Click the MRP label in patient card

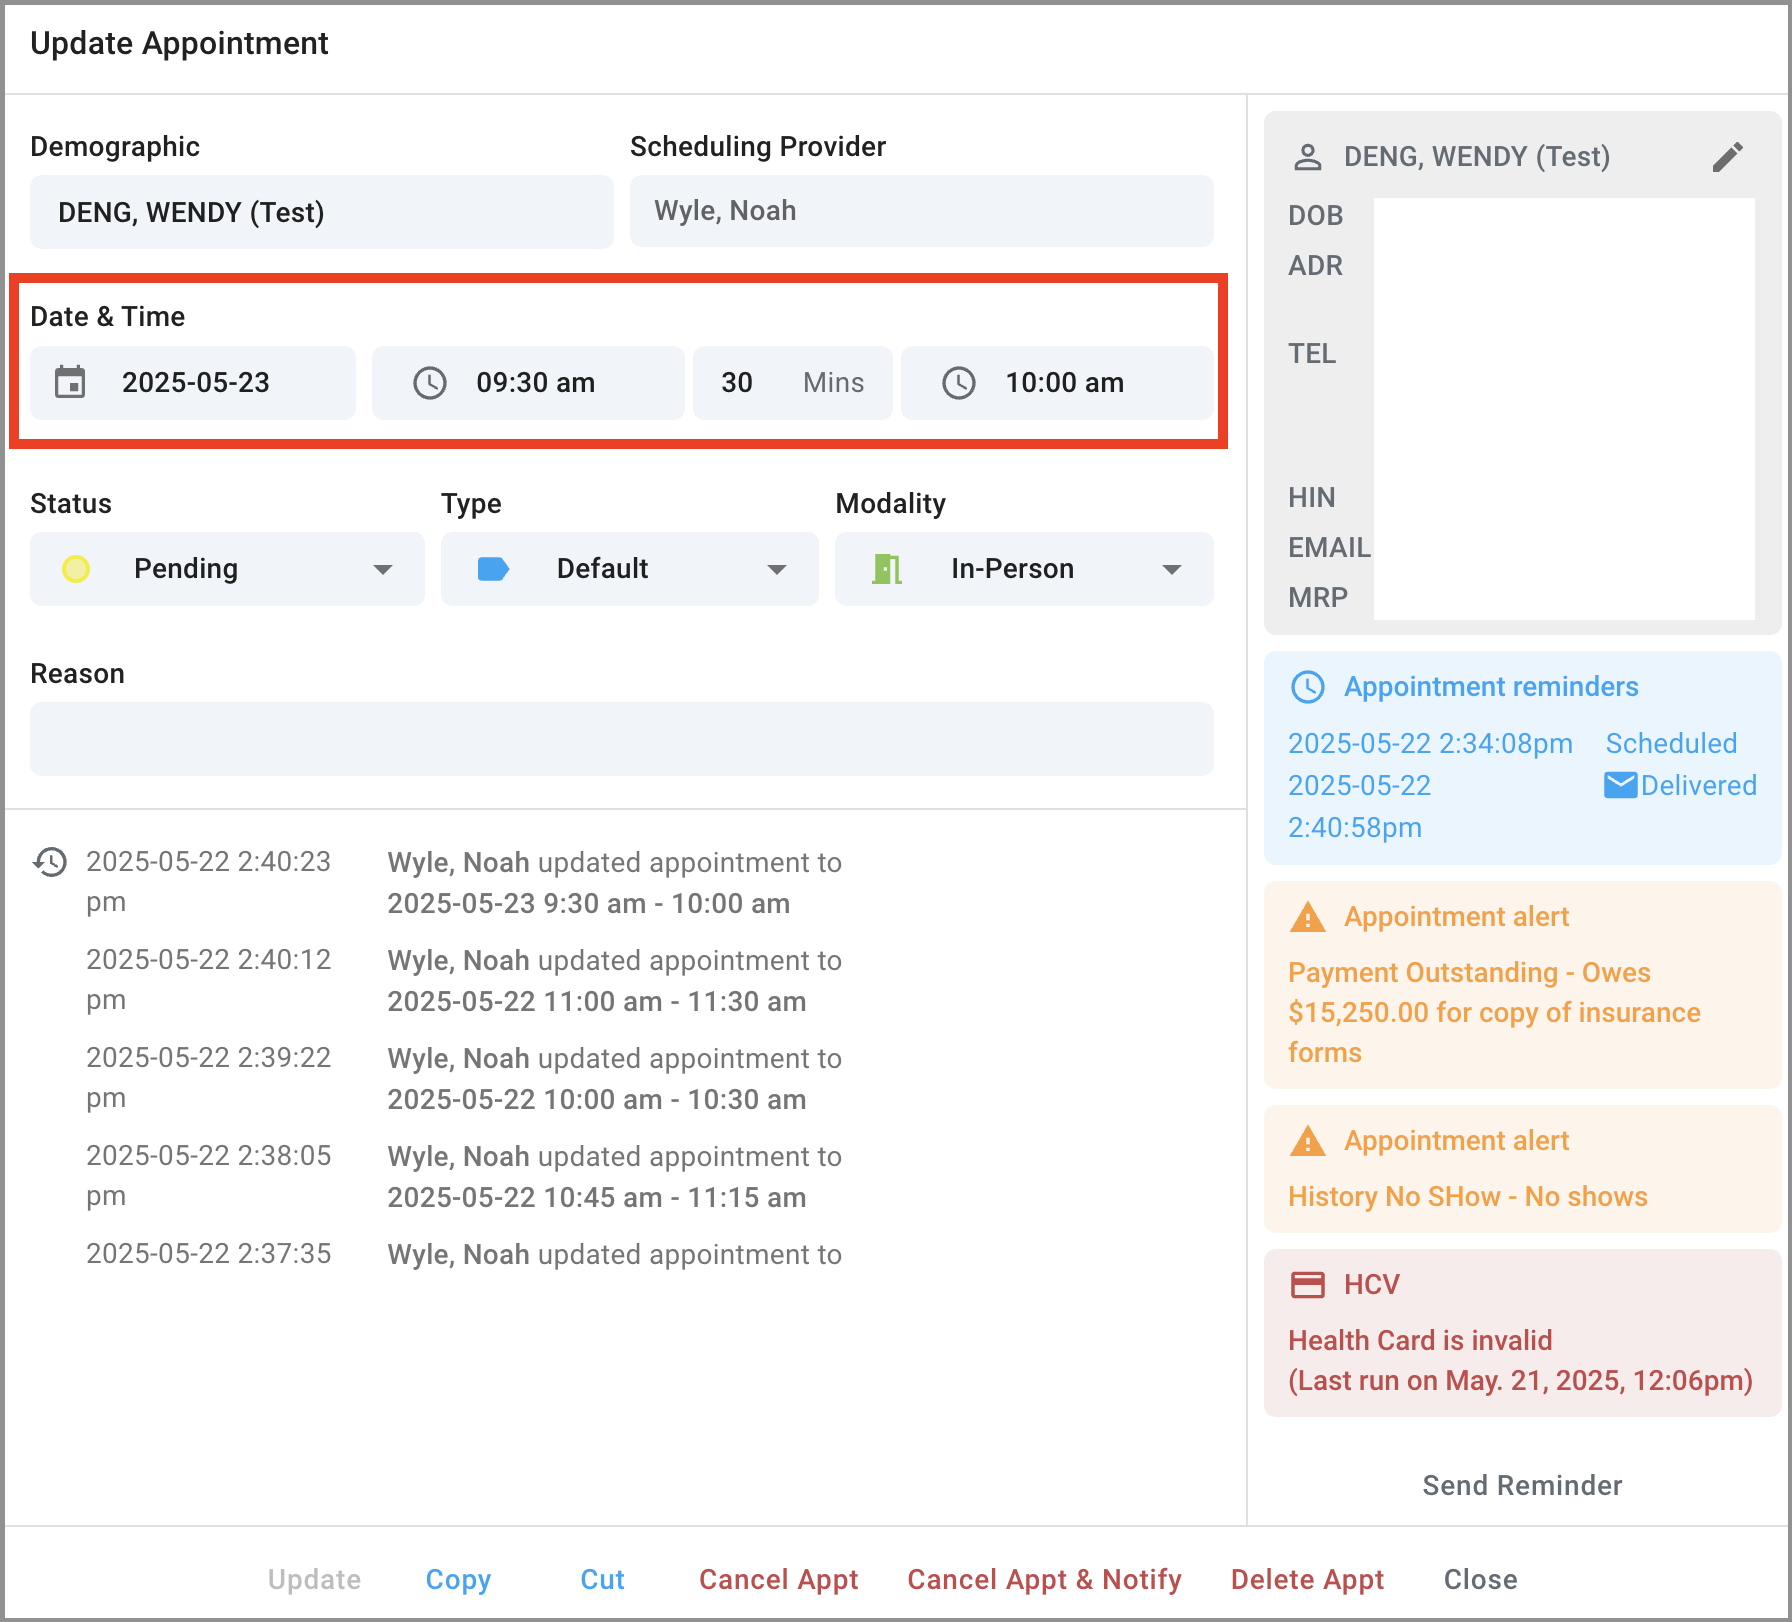pos(1318,597)
